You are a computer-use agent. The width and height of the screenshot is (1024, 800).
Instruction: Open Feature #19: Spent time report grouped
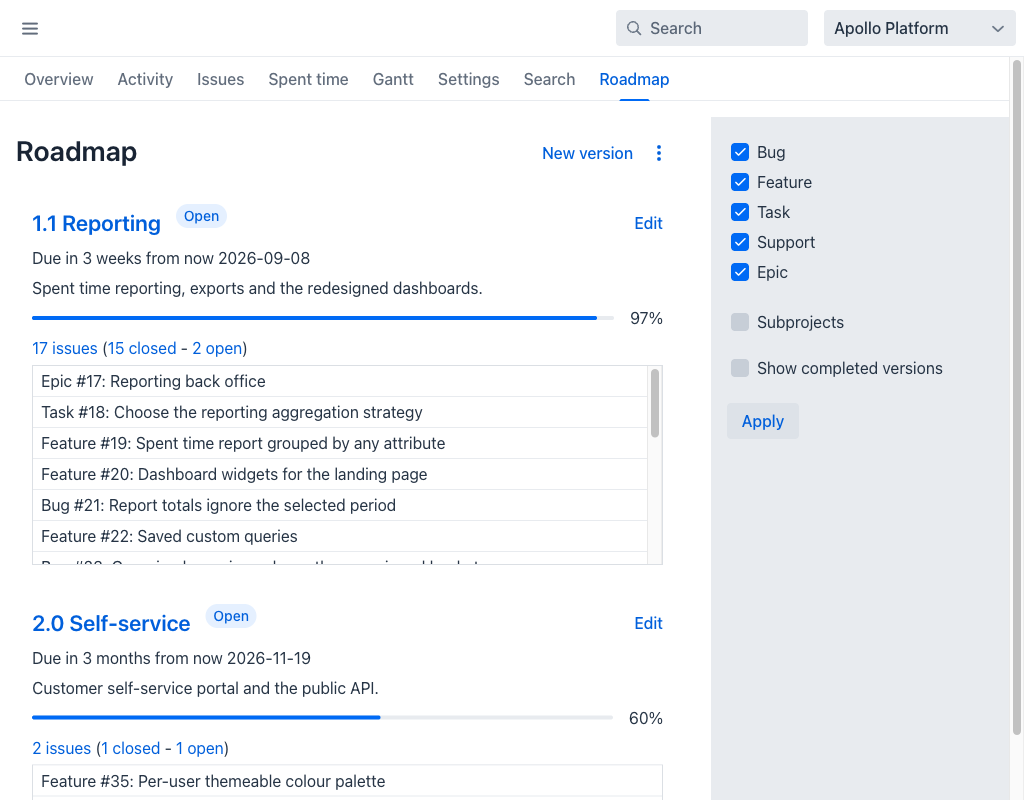[x=243, y=443]
